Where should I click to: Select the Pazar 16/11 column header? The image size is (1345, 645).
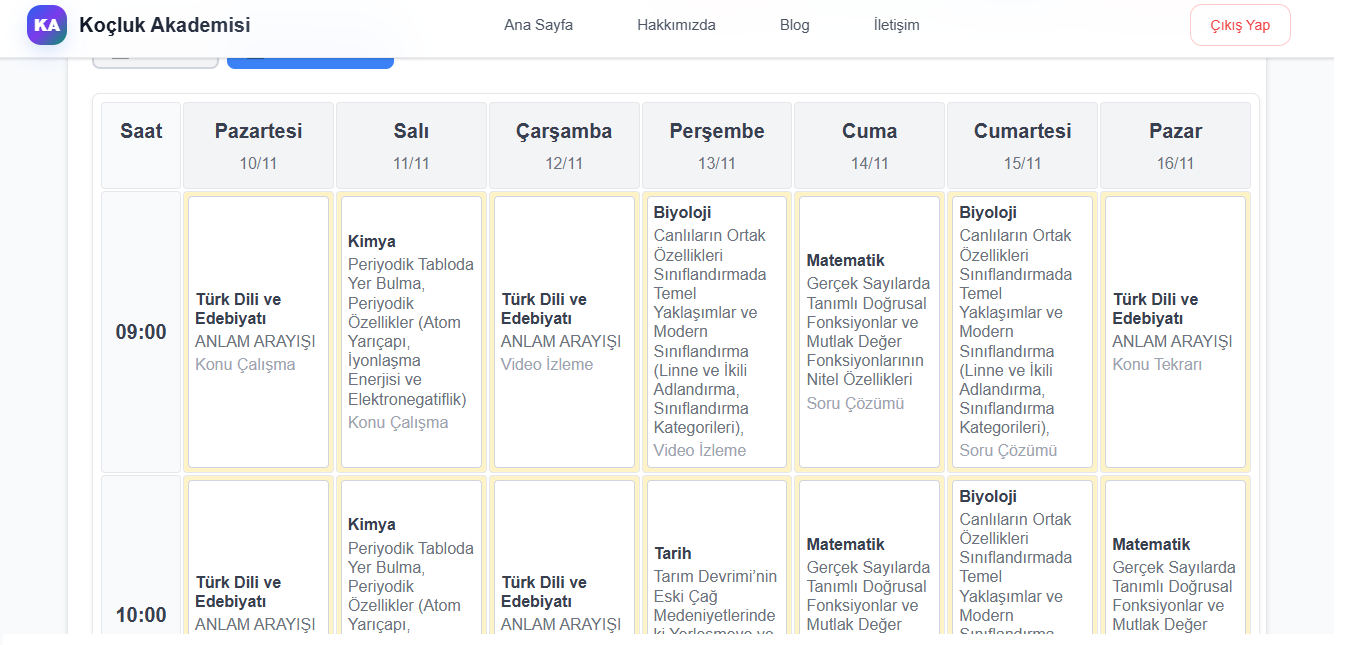pos(1175,145)
